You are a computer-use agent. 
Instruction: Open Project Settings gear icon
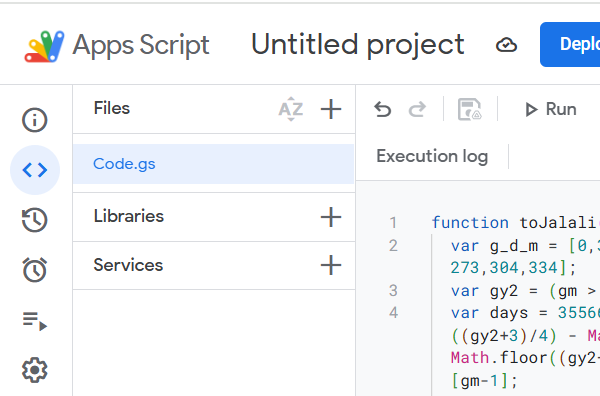(x=34, y=370)
